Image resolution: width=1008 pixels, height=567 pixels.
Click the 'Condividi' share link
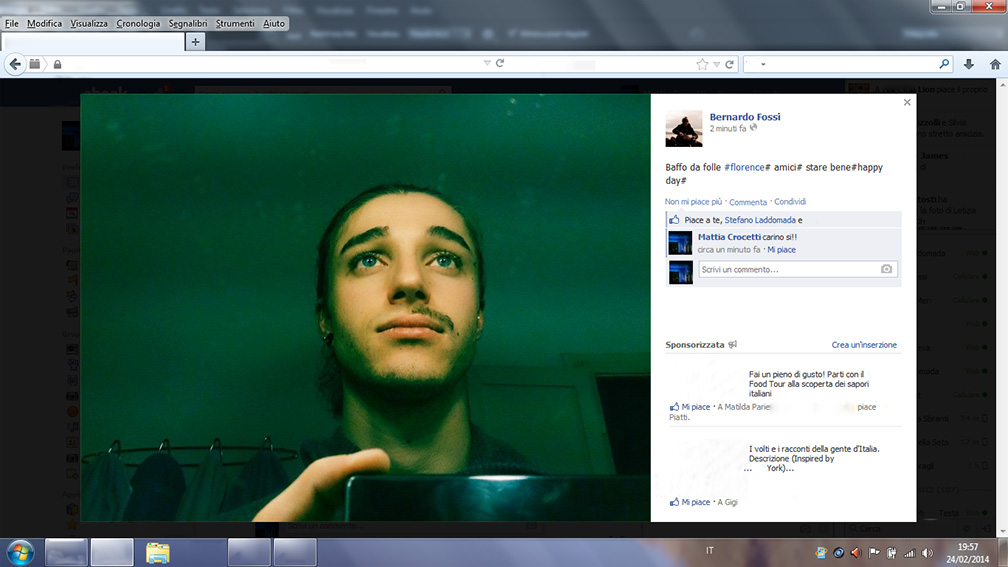790,202
